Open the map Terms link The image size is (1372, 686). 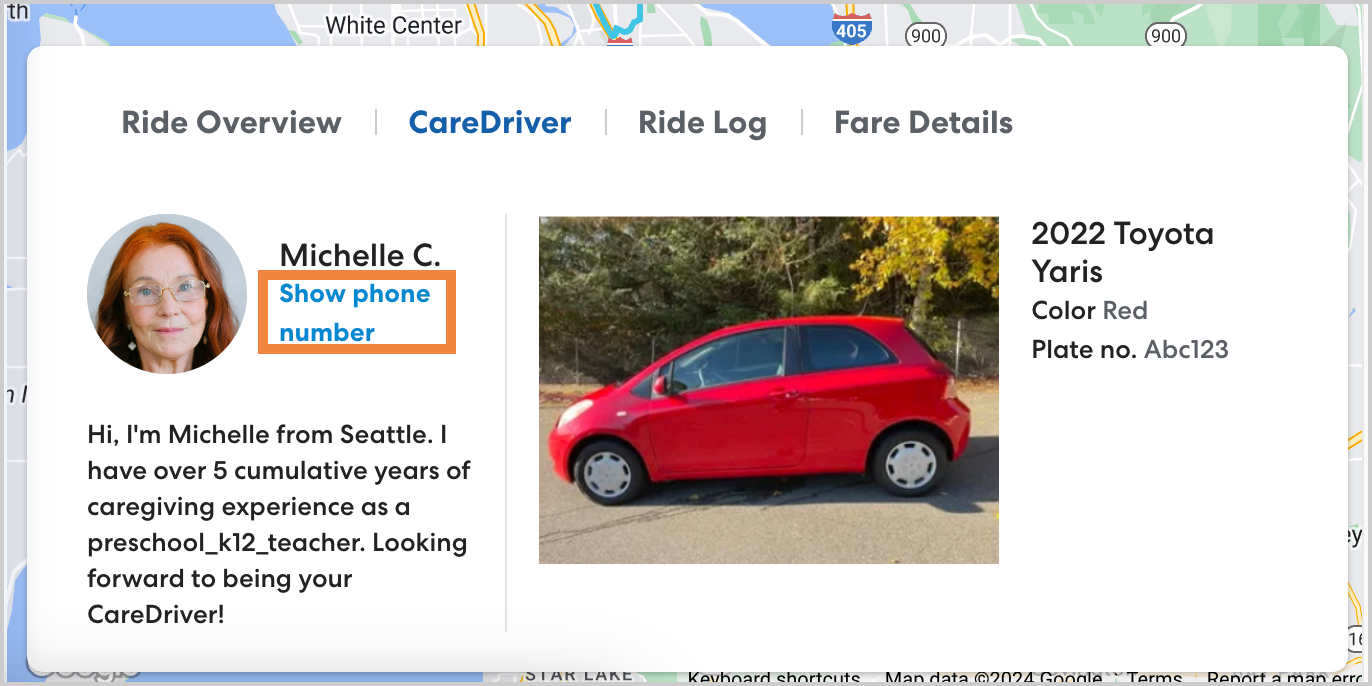pyautogui.click(x=1154, y=677)
